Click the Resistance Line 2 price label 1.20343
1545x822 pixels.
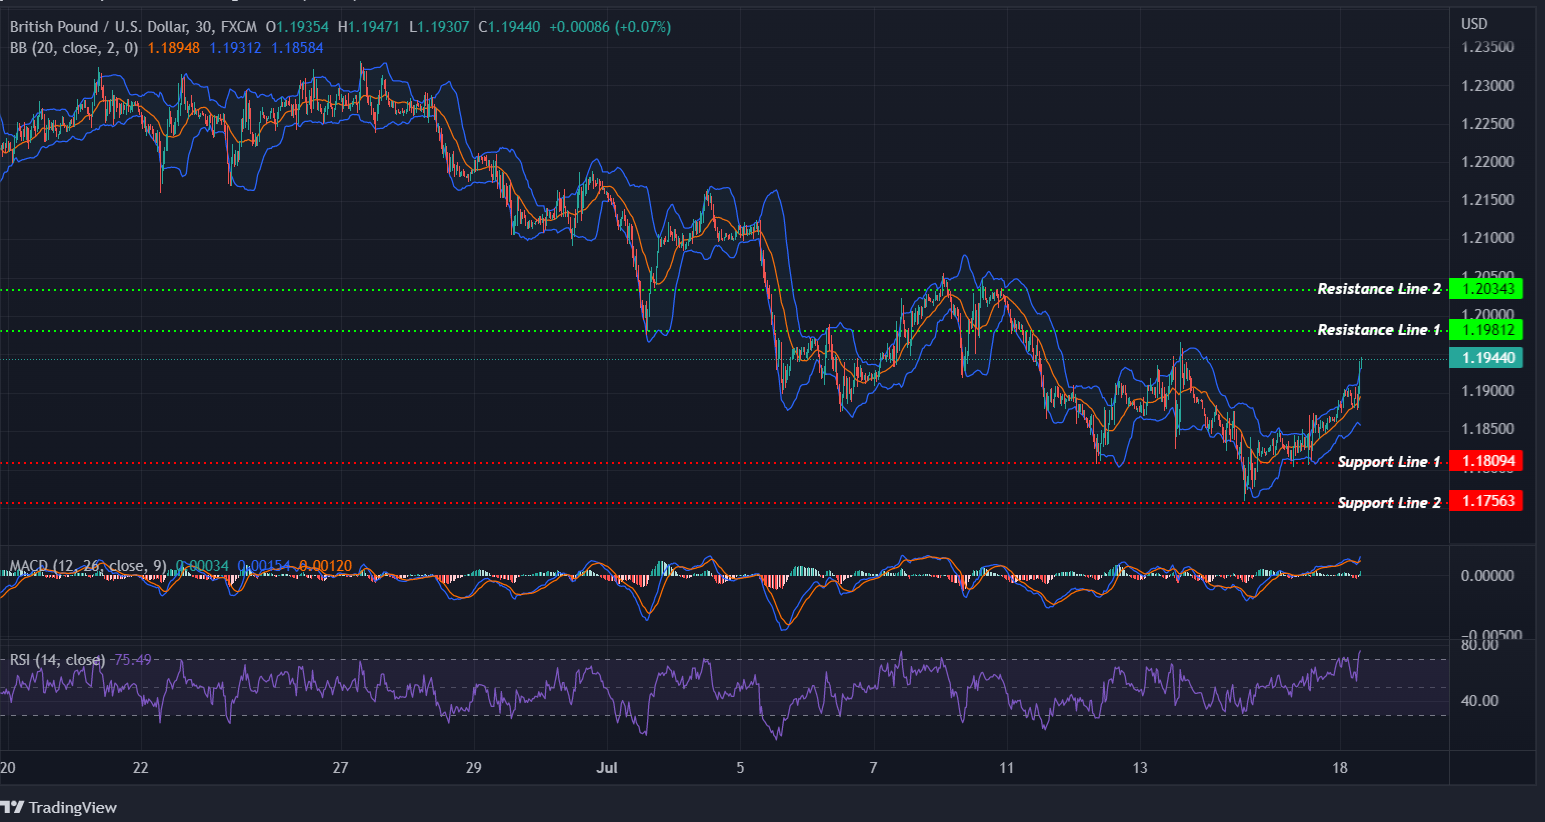tap(1486, 289)
